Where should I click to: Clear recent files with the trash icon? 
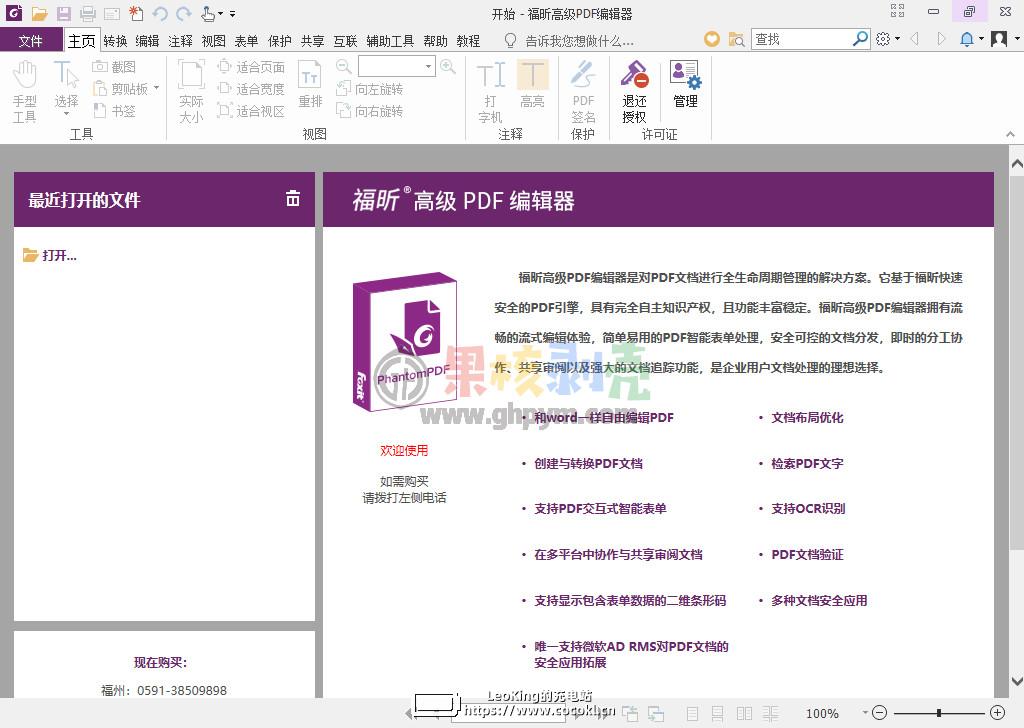click(293, 198)
